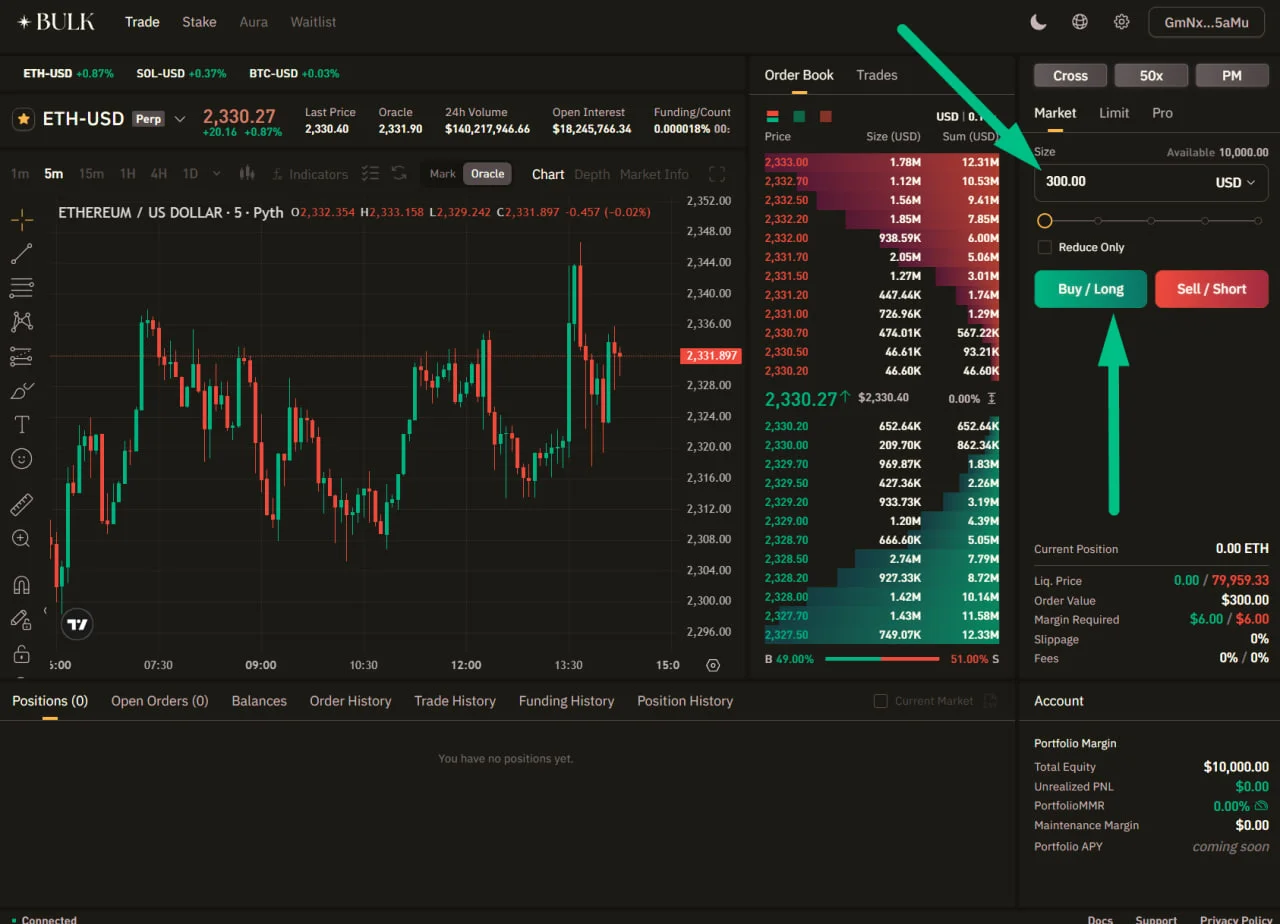Select the trend line drawing tool

tap(21, 254)
